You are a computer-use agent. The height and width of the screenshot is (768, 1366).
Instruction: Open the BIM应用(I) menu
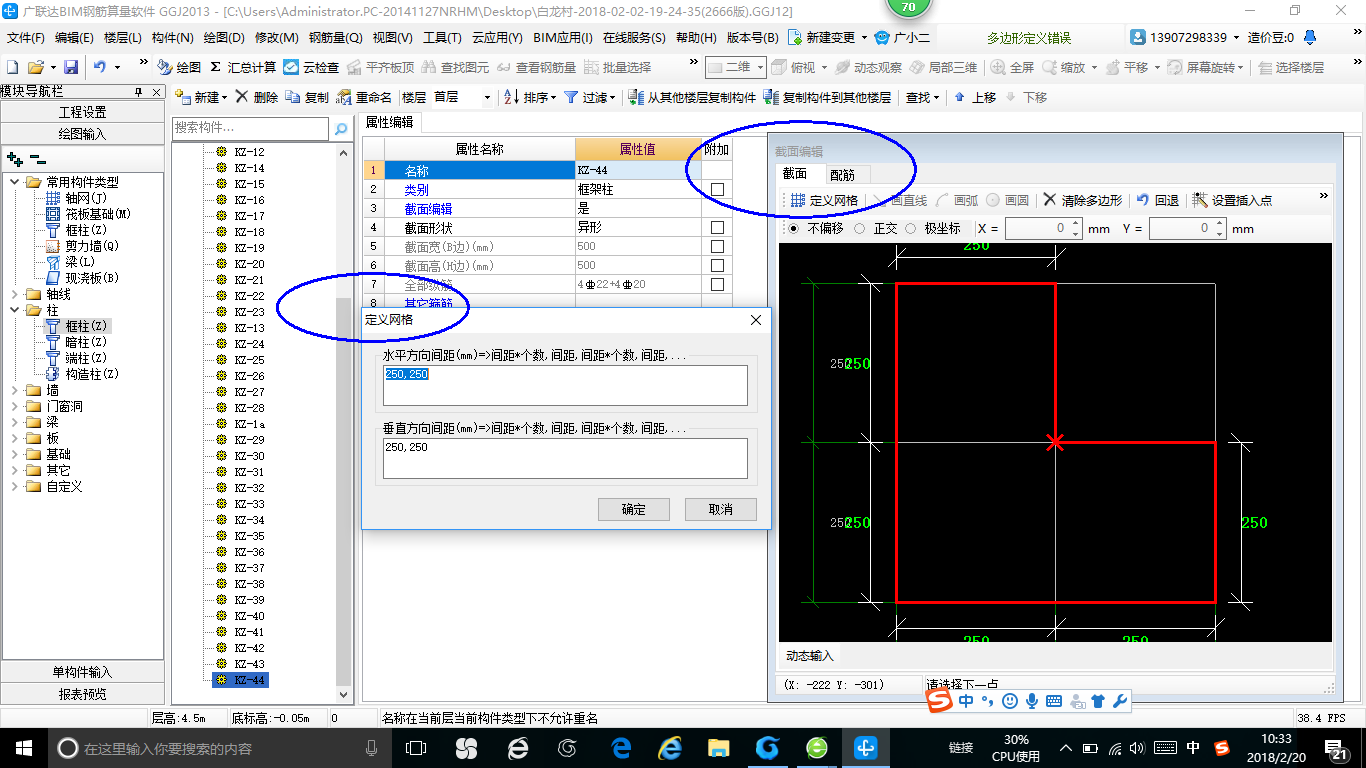(563, 38)
